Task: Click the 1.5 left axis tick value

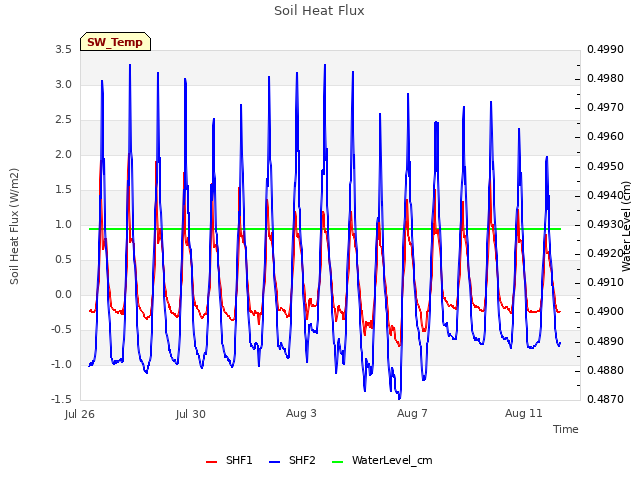Action: pos(64,189)
